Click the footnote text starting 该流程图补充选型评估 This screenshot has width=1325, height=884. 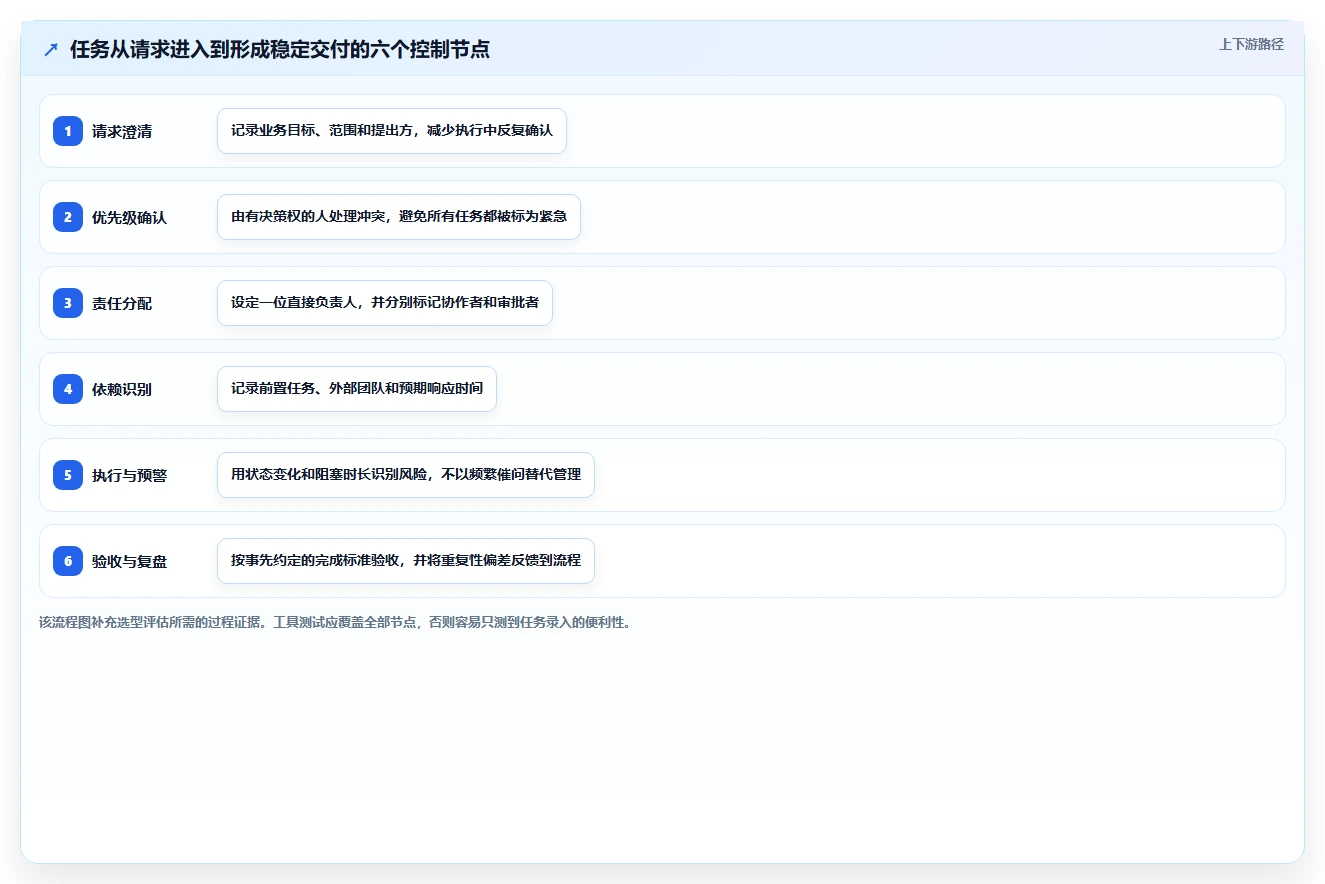pos(335,622)
